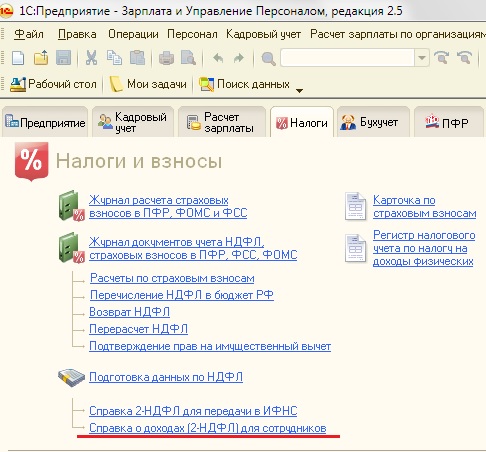Open Журнал документов учета НДФЛ link
Screen dimensions: 486x452
tap(193, 248)
